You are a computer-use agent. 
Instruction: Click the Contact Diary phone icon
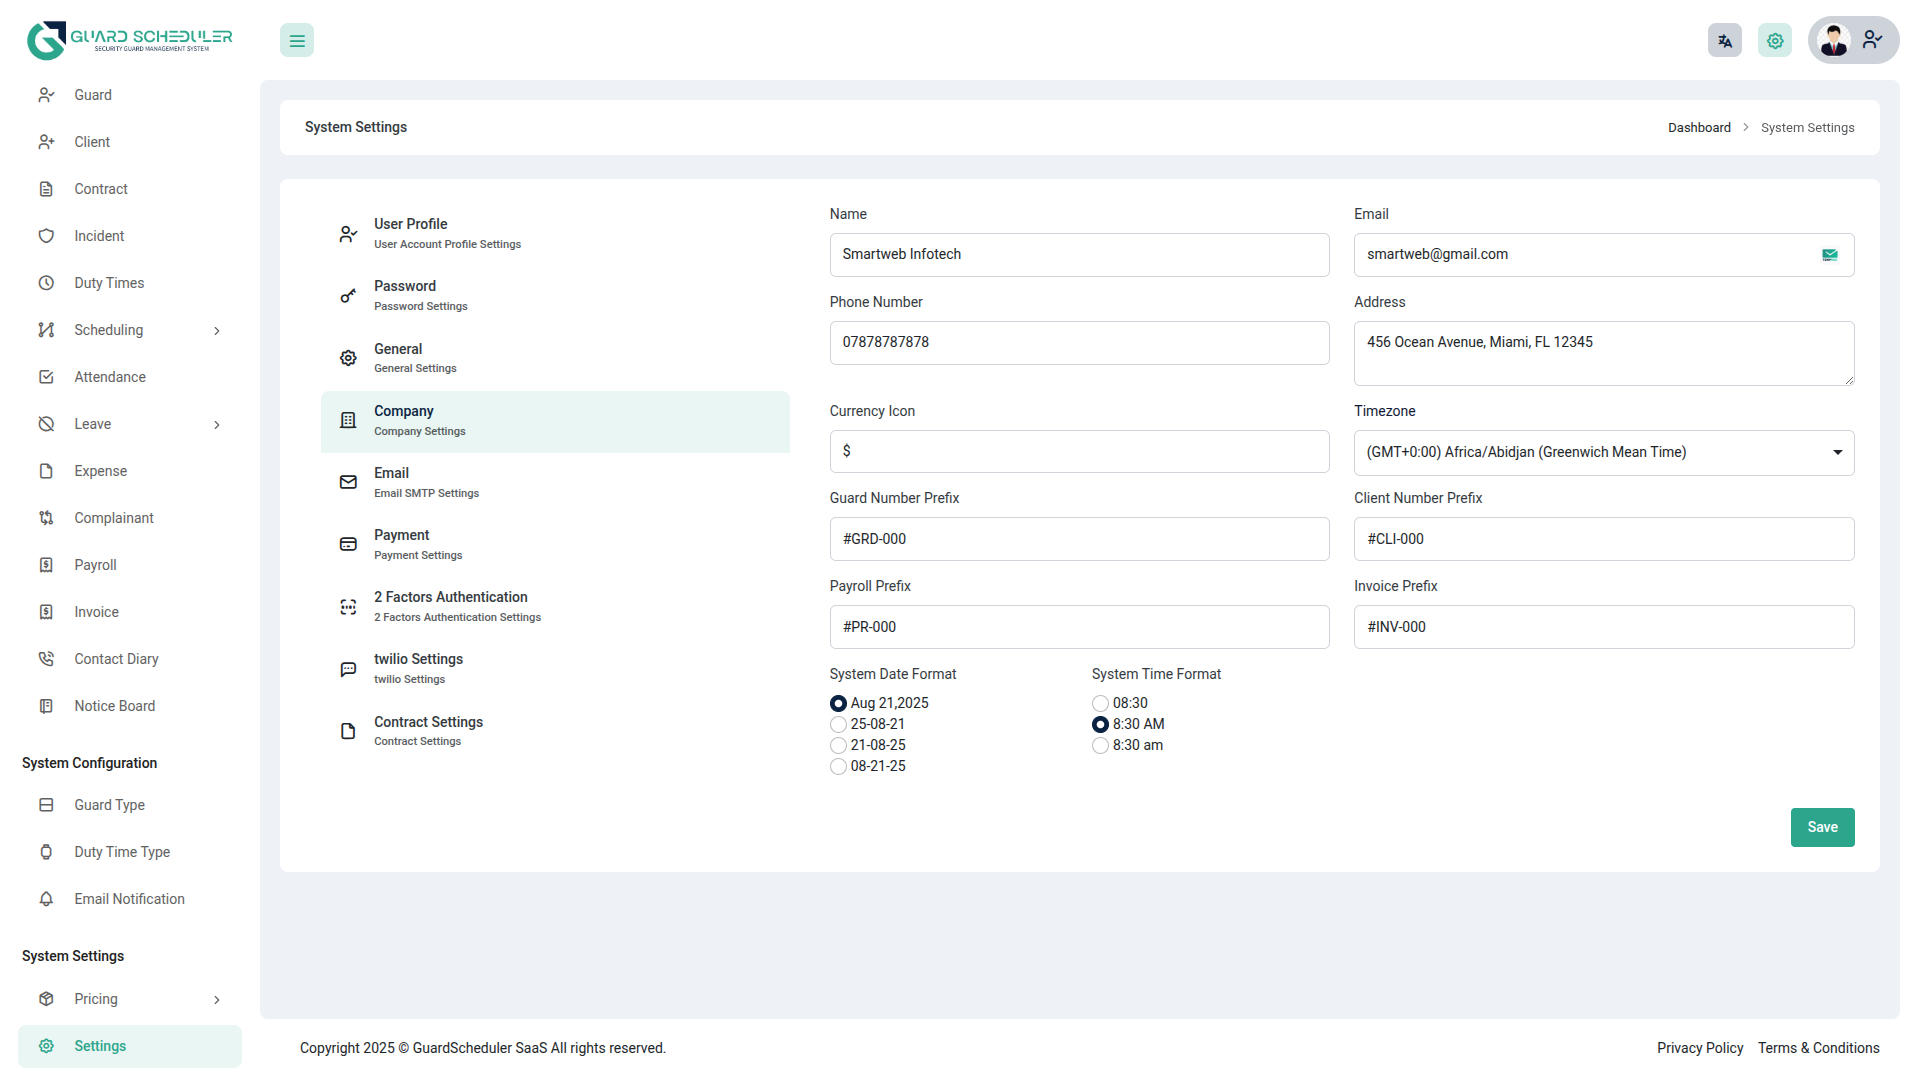[x=46, y=659]
